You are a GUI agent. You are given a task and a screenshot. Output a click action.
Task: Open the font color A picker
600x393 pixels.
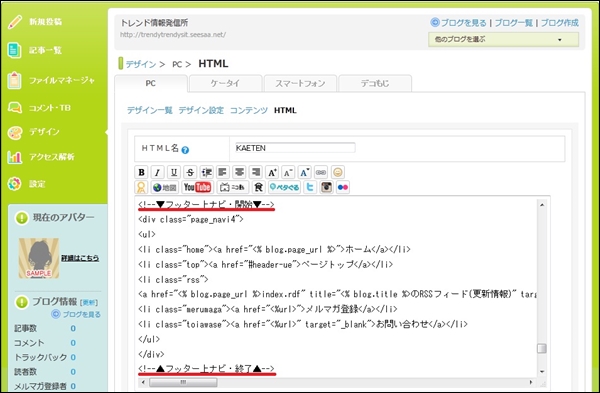click(x=305, y=173)
